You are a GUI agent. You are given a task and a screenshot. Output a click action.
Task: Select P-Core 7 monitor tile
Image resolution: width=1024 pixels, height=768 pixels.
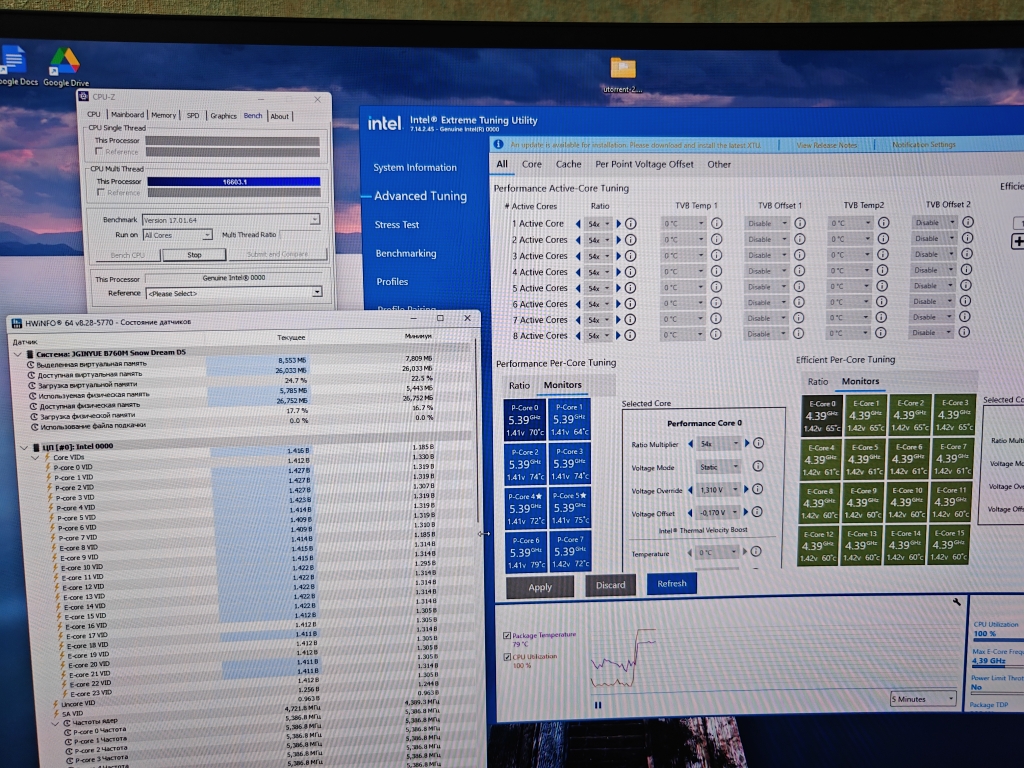click(x=570, y=551)
